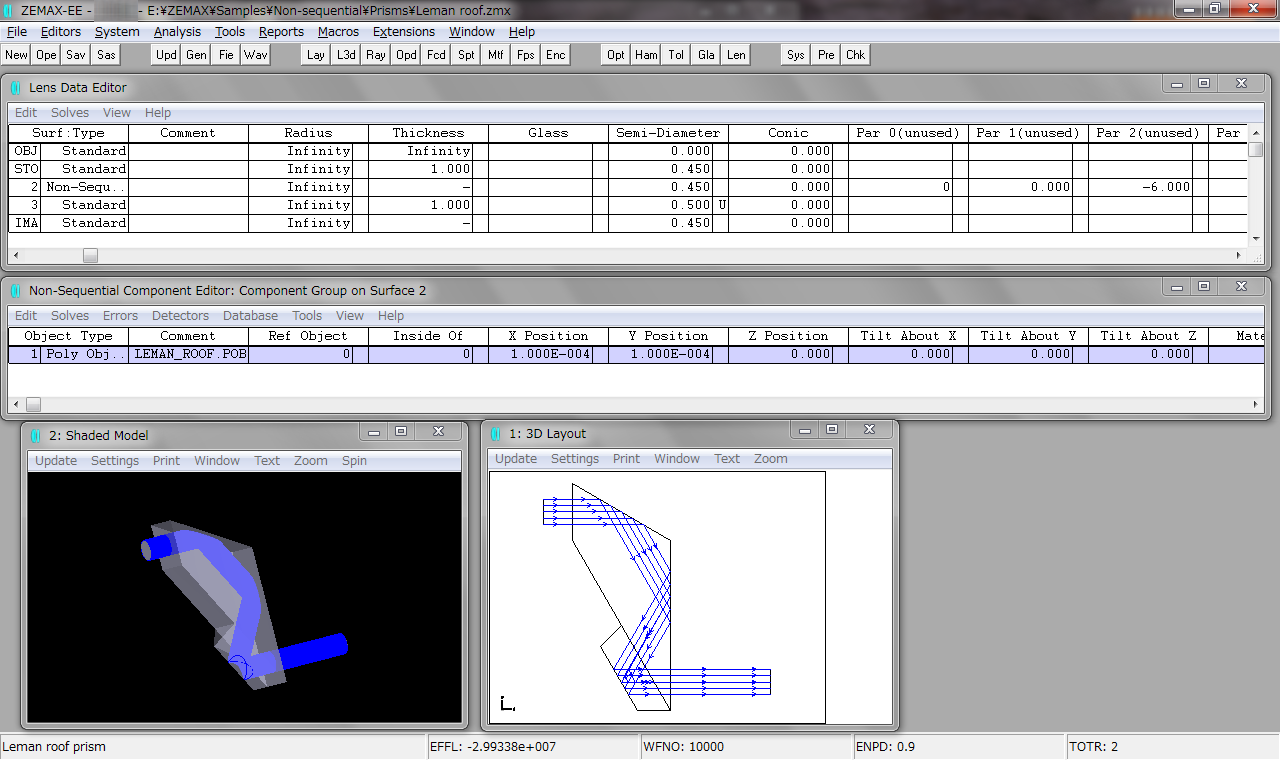Select the Non-Sequ.. surface type cell
Screen dimensions: 1280x760
[85, 187]
